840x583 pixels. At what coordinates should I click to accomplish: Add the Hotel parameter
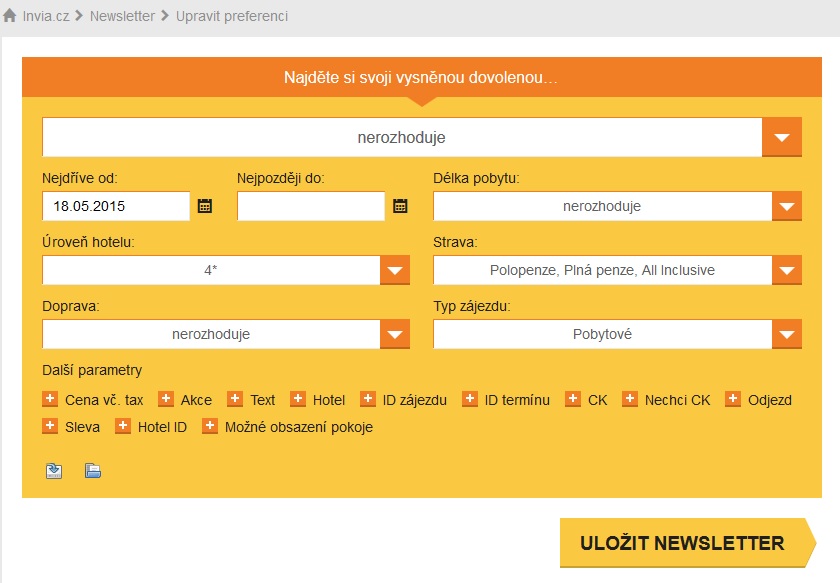[298, 399]
